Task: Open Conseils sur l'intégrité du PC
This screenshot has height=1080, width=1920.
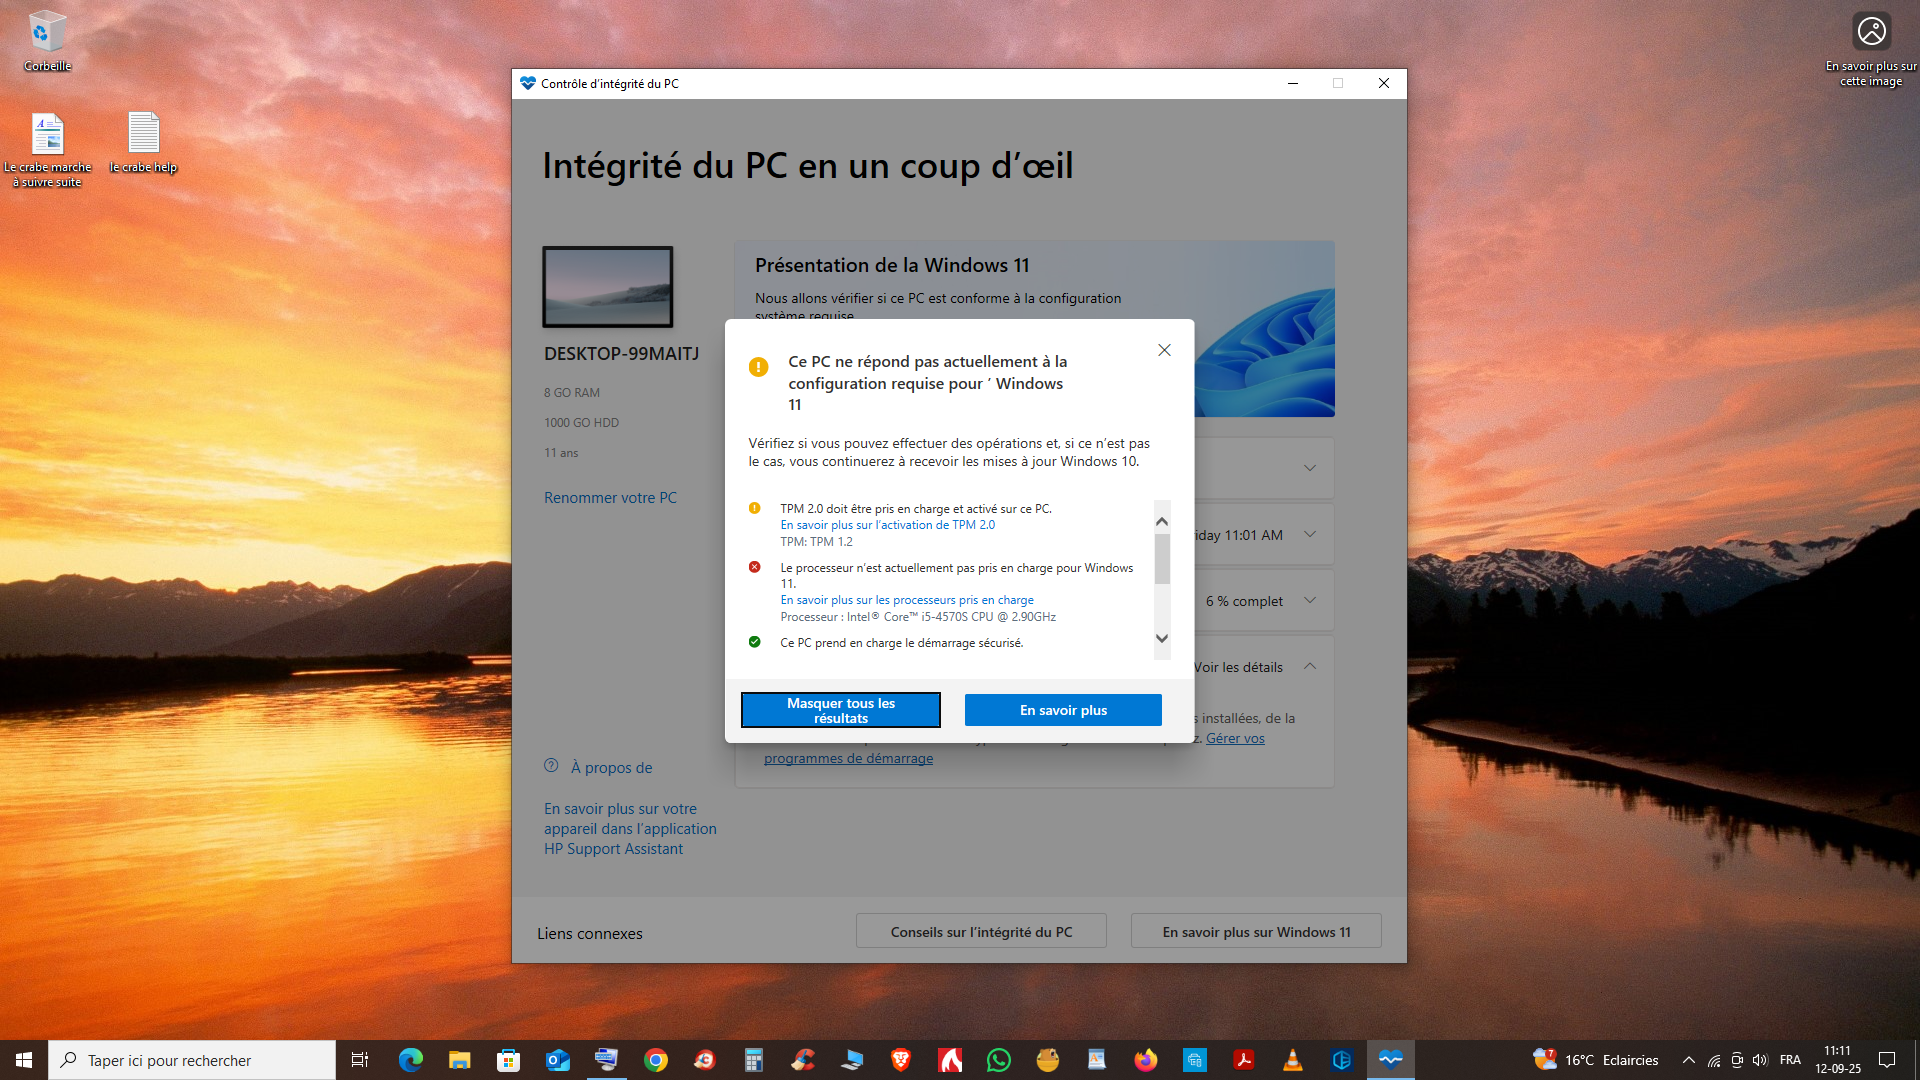Action: [x=981, y=931]
